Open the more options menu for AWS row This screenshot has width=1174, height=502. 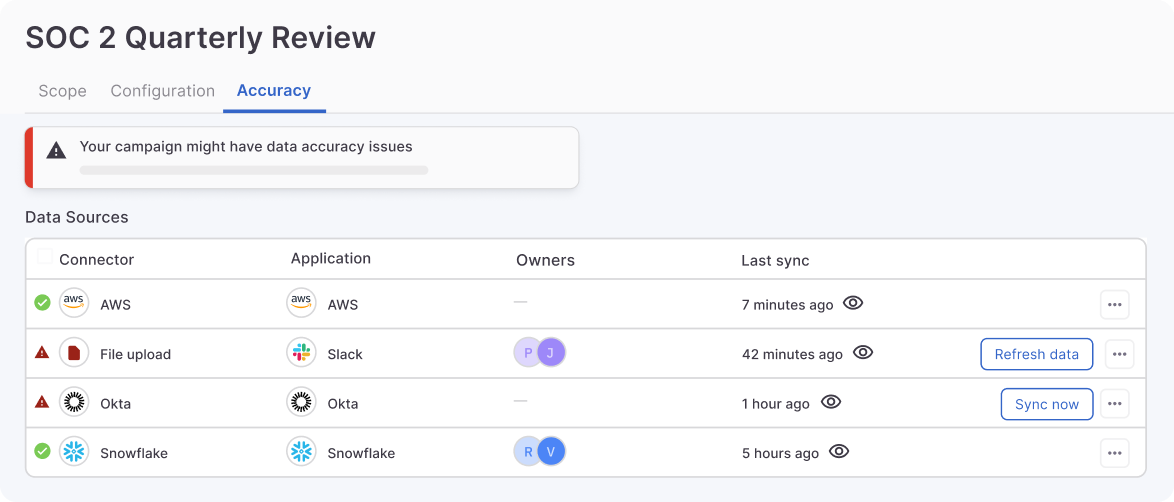click(x=1115, y=304)
